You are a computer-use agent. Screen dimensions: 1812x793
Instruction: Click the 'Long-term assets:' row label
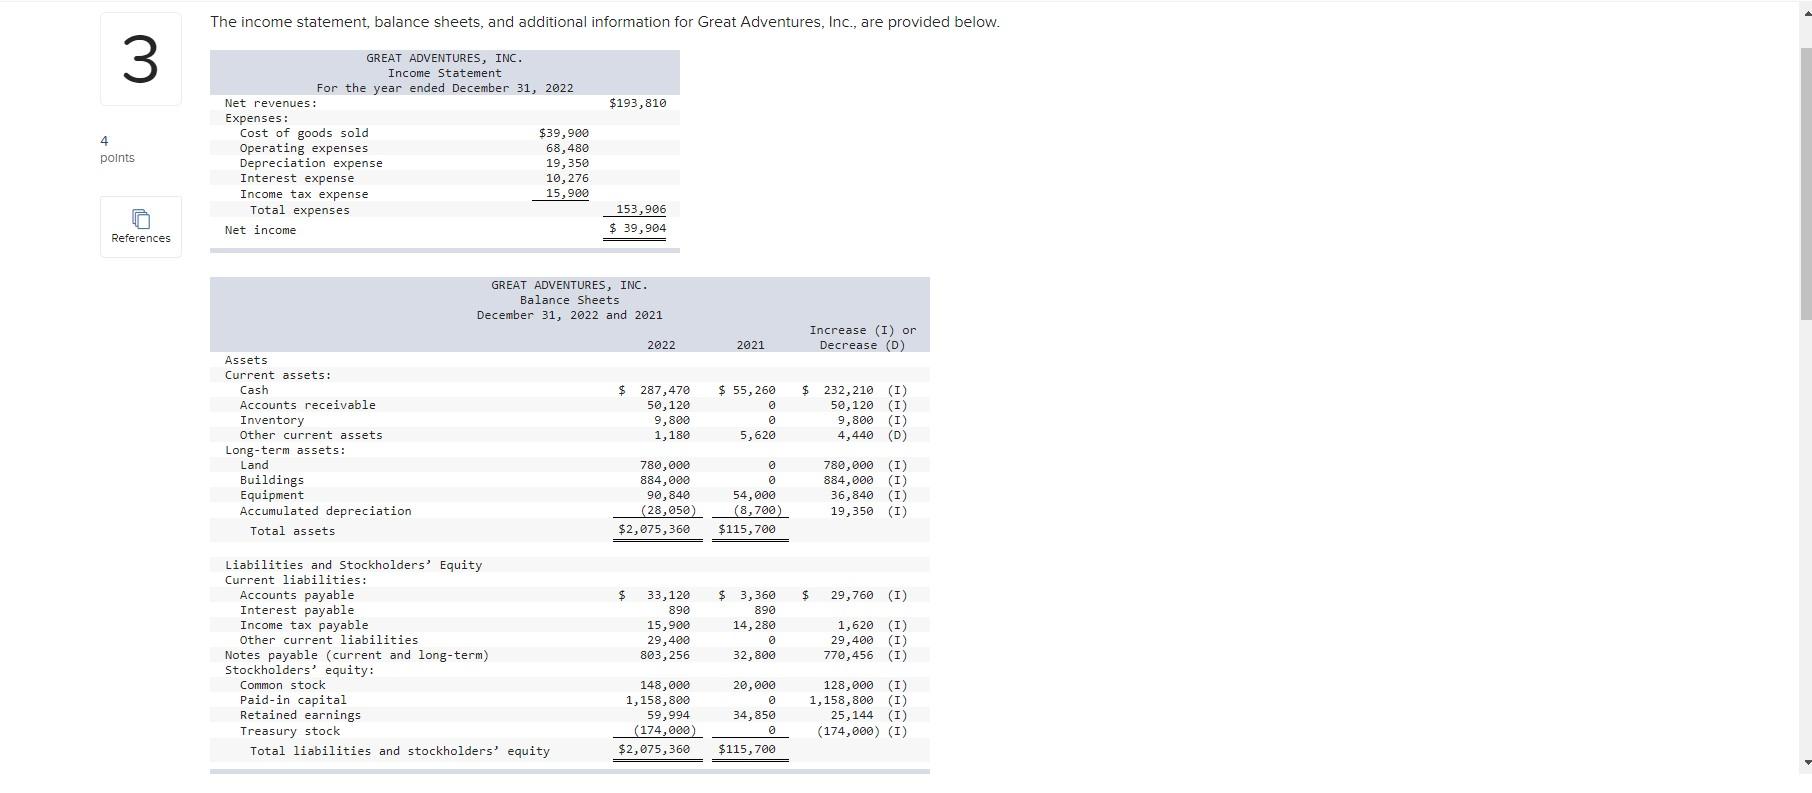click(285, 450)
